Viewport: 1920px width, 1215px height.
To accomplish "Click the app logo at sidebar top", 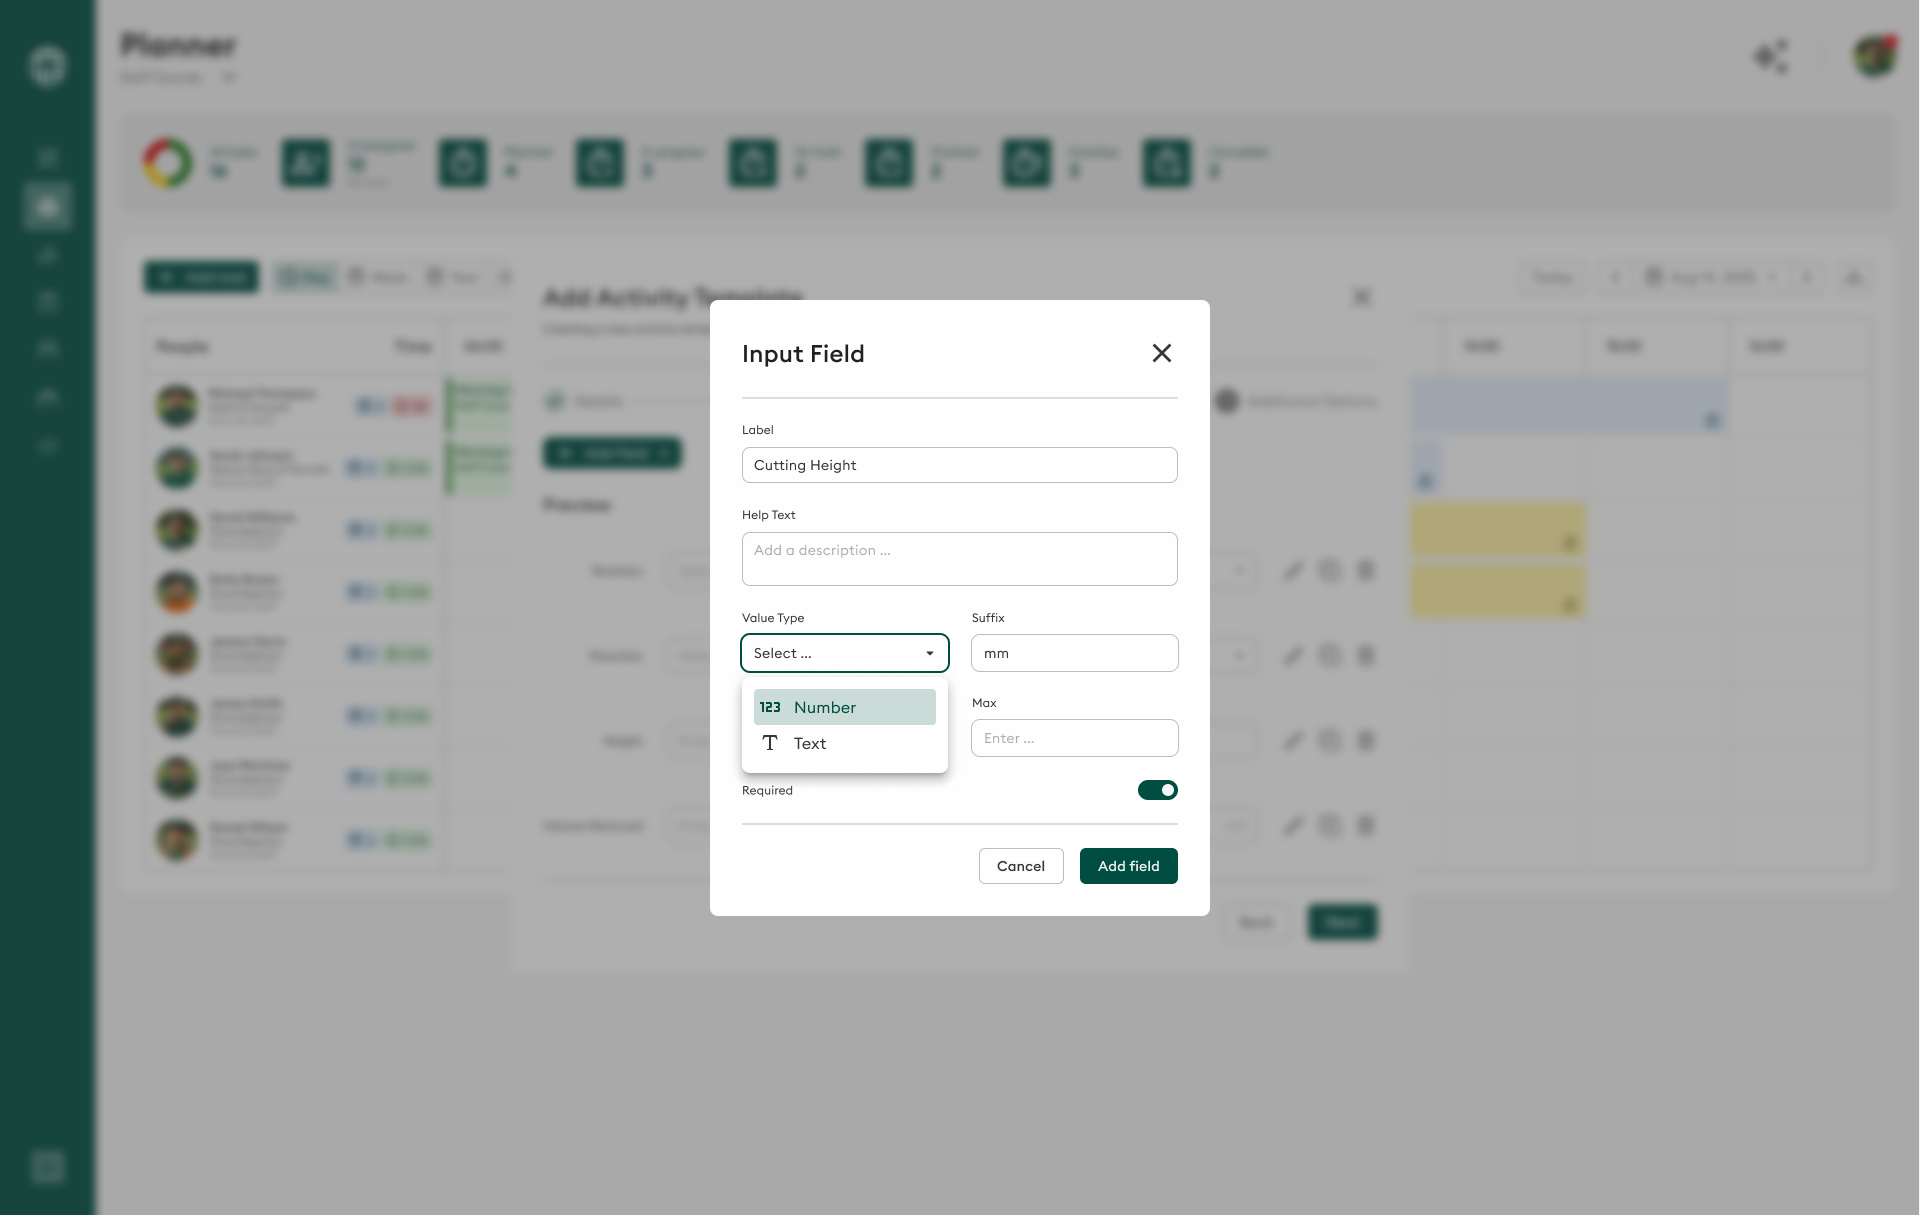I will click(46, 64).
